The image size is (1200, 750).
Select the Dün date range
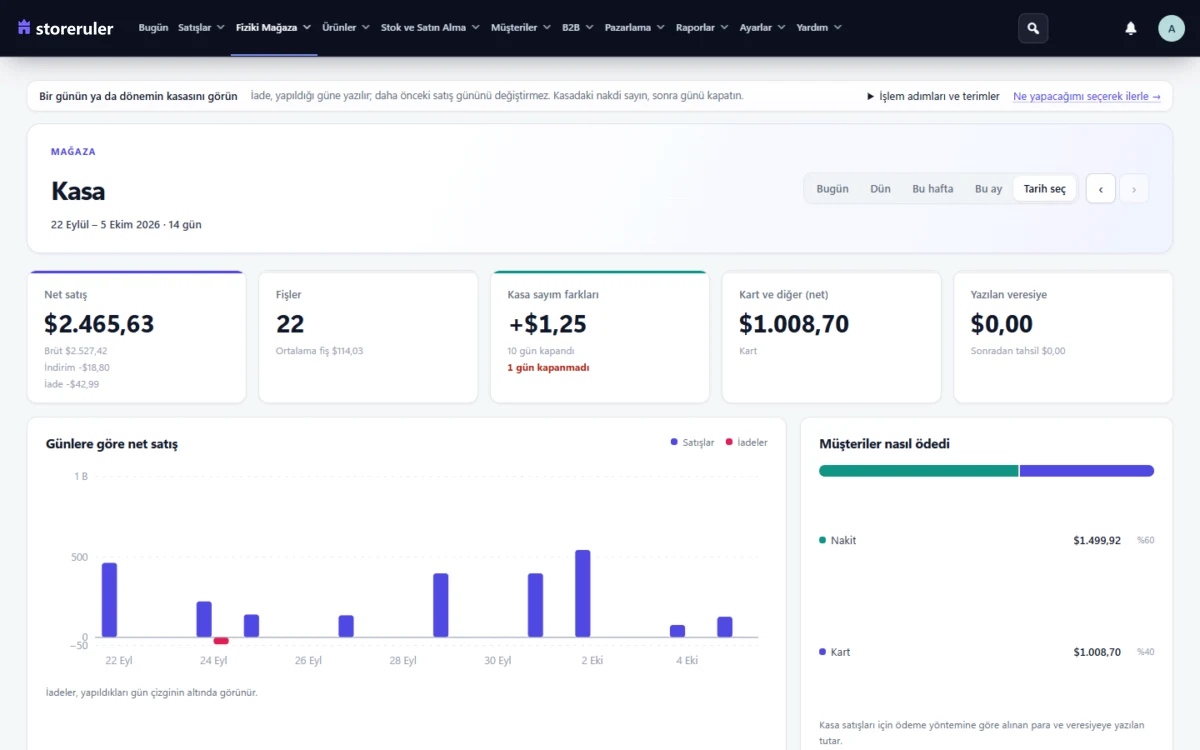click(x=880, y=189)
